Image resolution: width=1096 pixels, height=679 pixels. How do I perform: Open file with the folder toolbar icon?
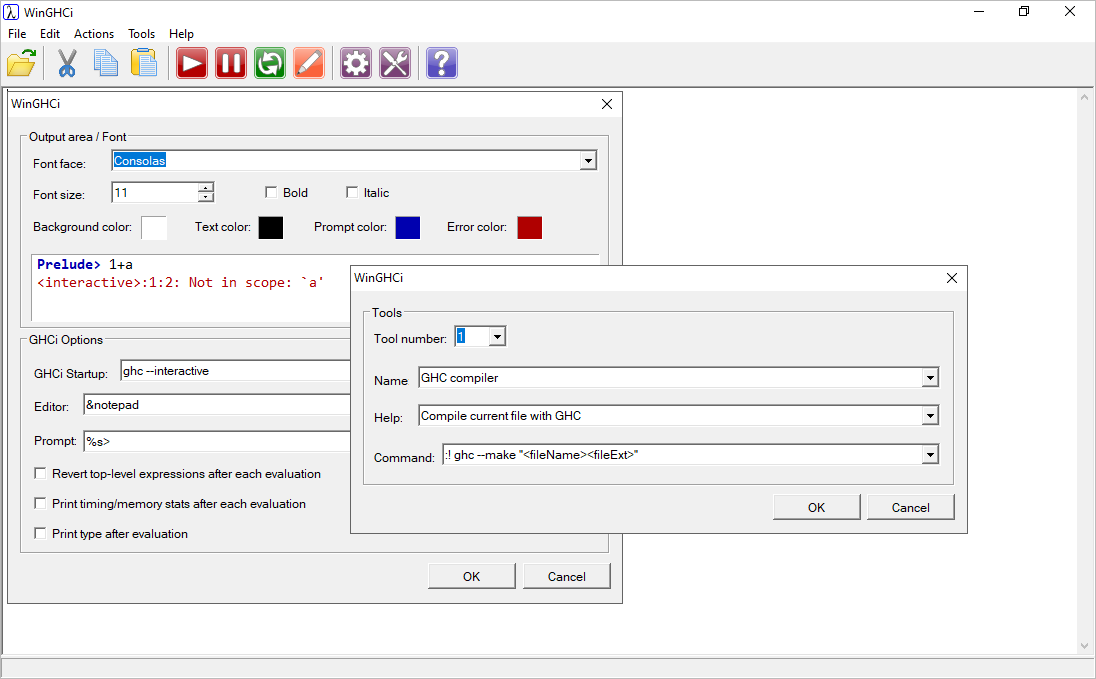pos(22,63)
